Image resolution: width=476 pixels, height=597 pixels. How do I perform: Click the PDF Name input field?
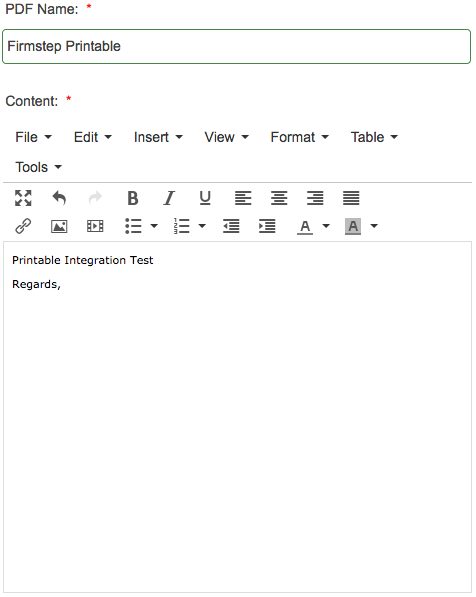(x=236, y=46)
